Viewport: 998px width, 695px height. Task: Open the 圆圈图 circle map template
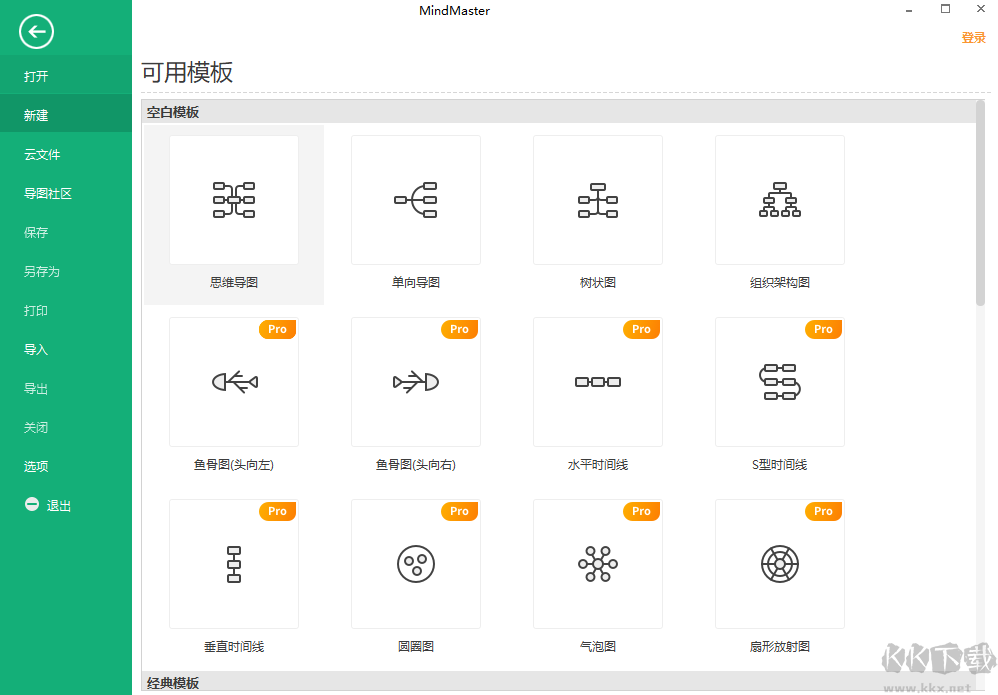pos(415,564)
